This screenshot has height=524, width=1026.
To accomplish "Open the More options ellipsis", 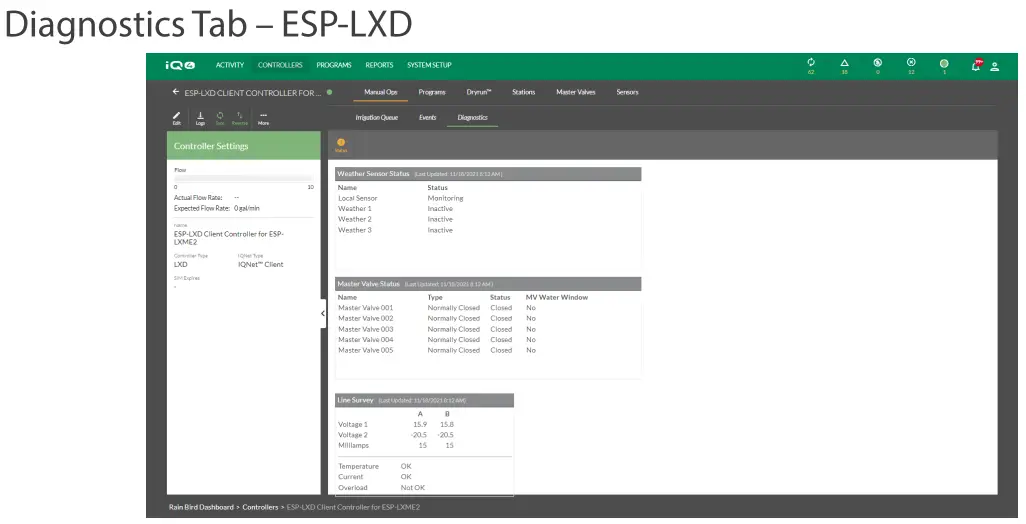I will coord(263,118).
